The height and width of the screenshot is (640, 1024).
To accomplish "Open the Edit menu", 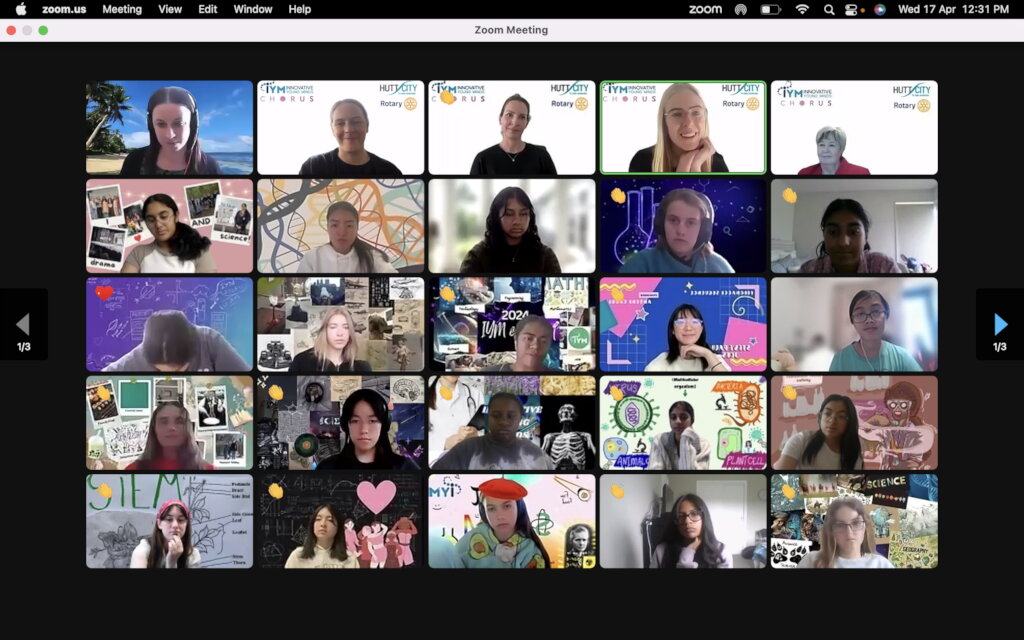I will (208, 9).
